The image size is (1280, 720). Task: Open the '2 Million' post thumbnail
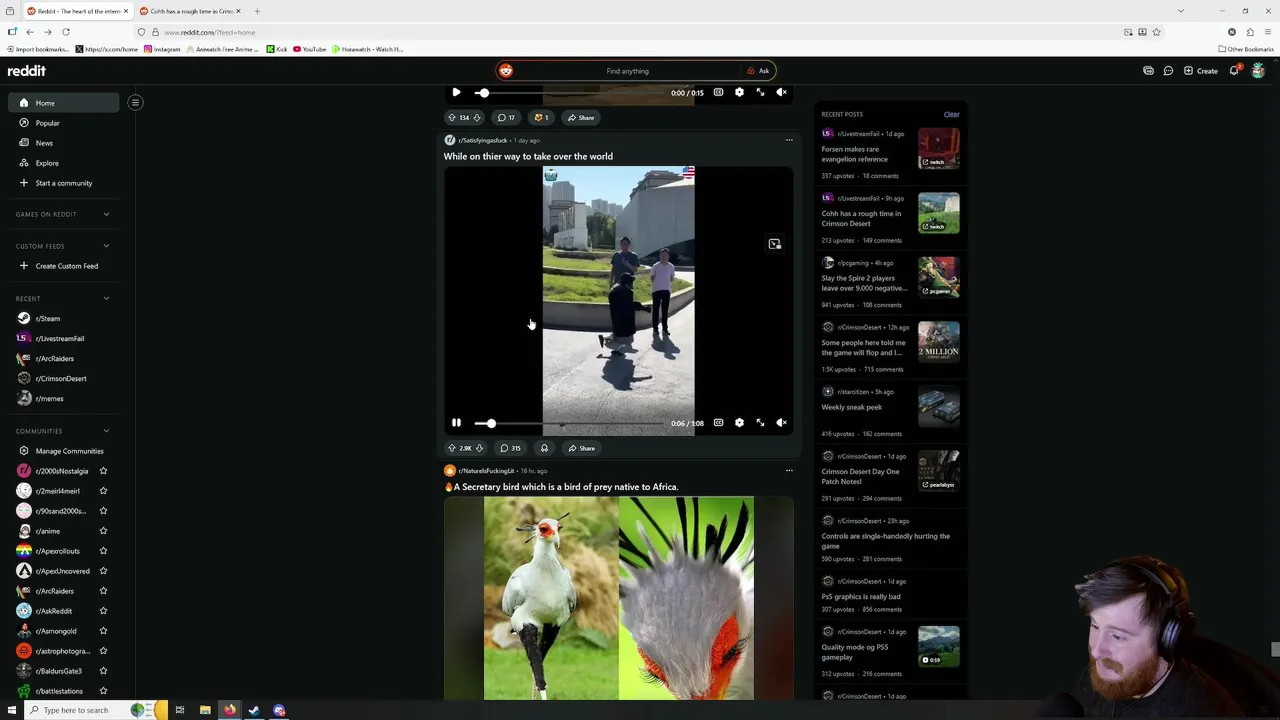coord(939,341)
